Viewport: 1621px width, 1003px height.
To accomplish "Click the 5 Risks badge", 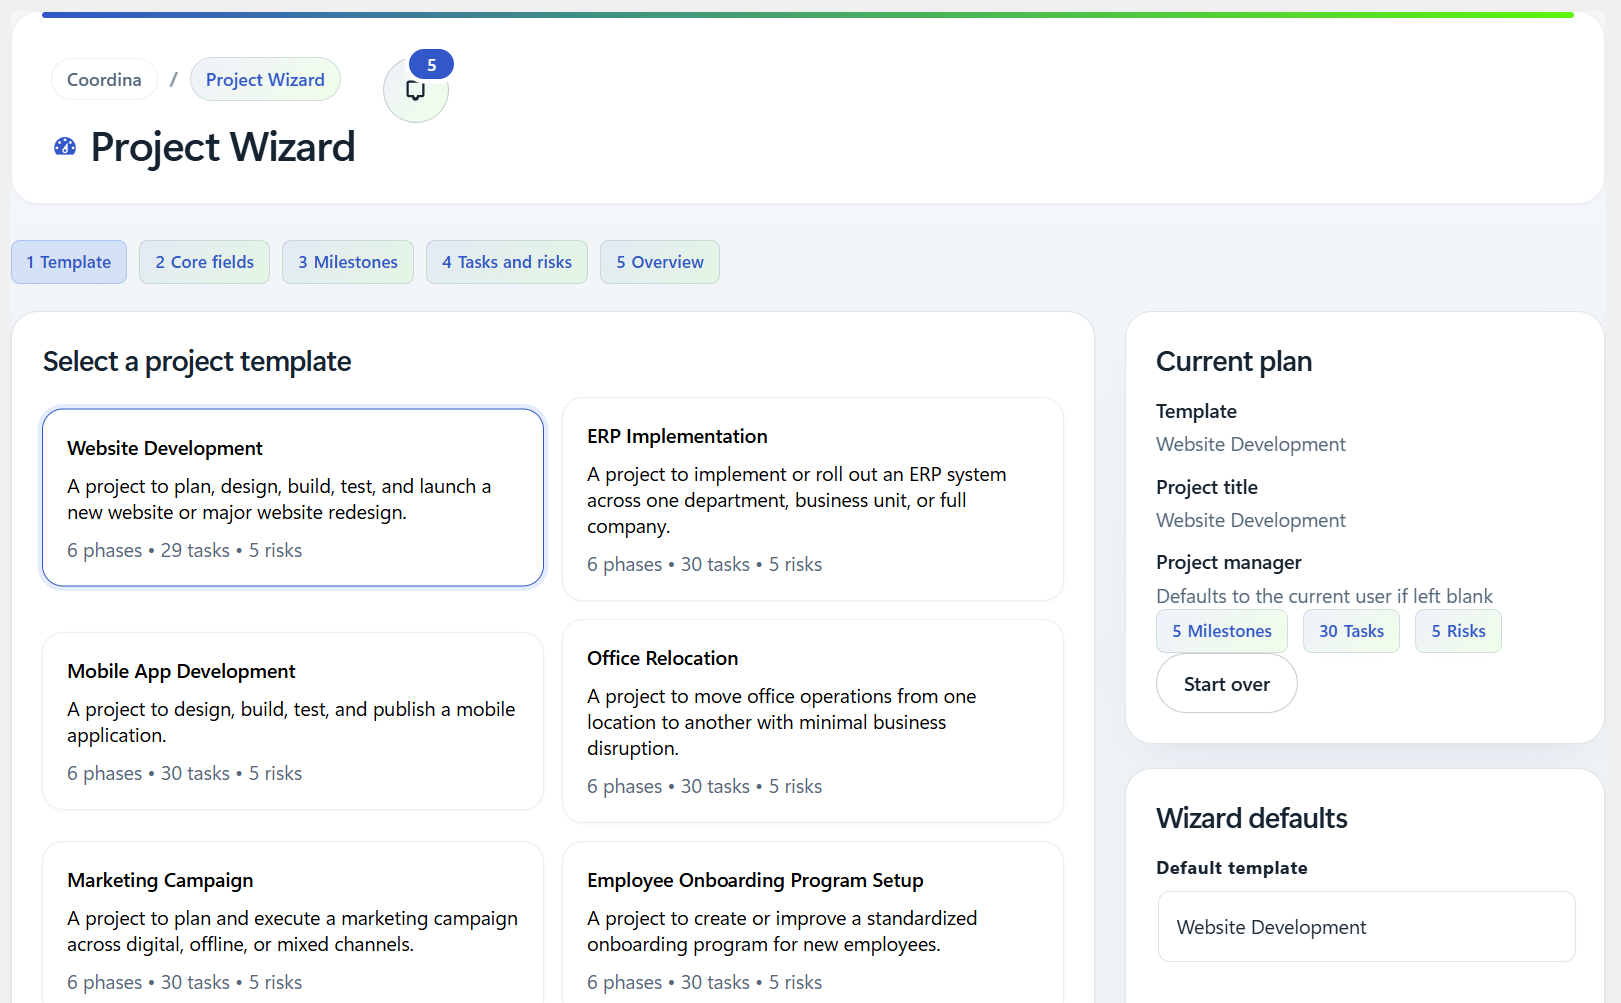I will pyautogui.click(x=1458, y=631).
